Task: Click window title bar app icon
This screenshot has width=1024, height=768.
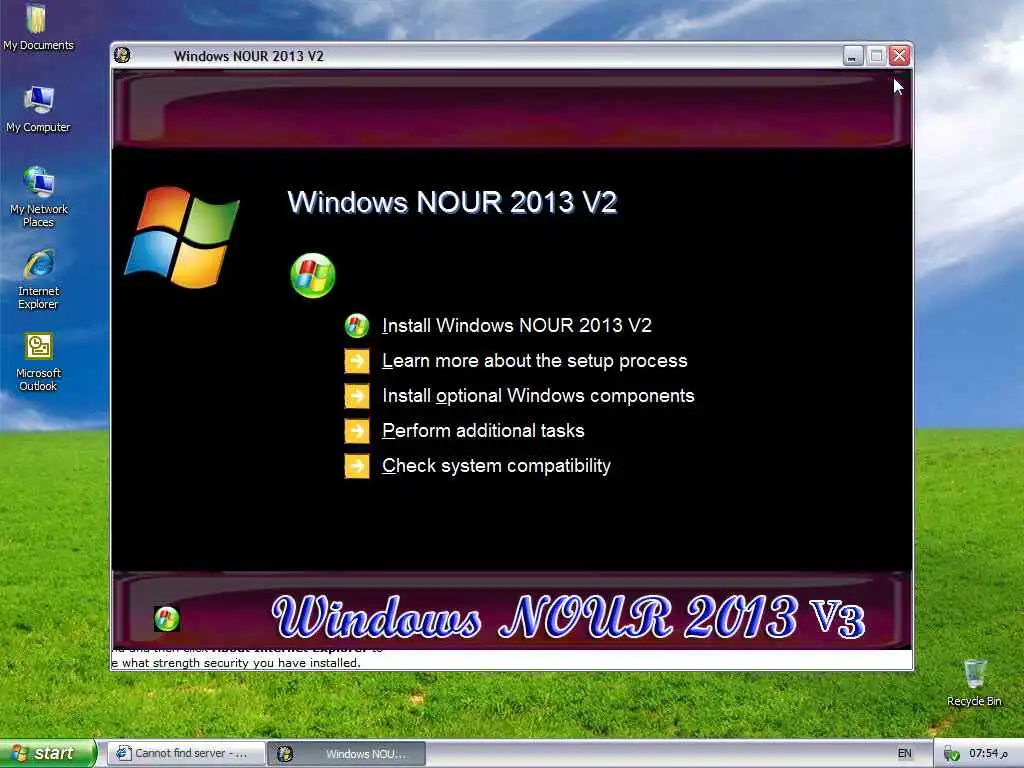Action: click(x=122, y=56)
